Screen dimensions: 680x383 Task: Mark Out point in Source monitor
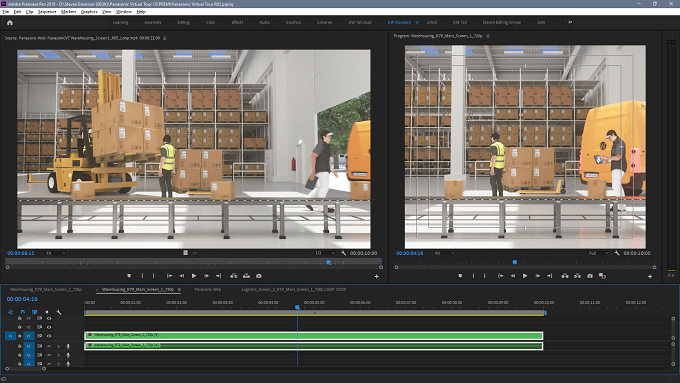tap(154, 276)
